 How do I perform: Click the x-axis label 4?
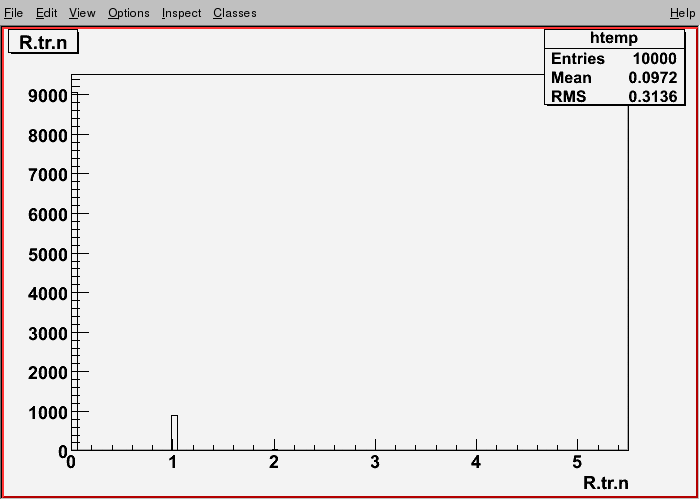[476, 462]
